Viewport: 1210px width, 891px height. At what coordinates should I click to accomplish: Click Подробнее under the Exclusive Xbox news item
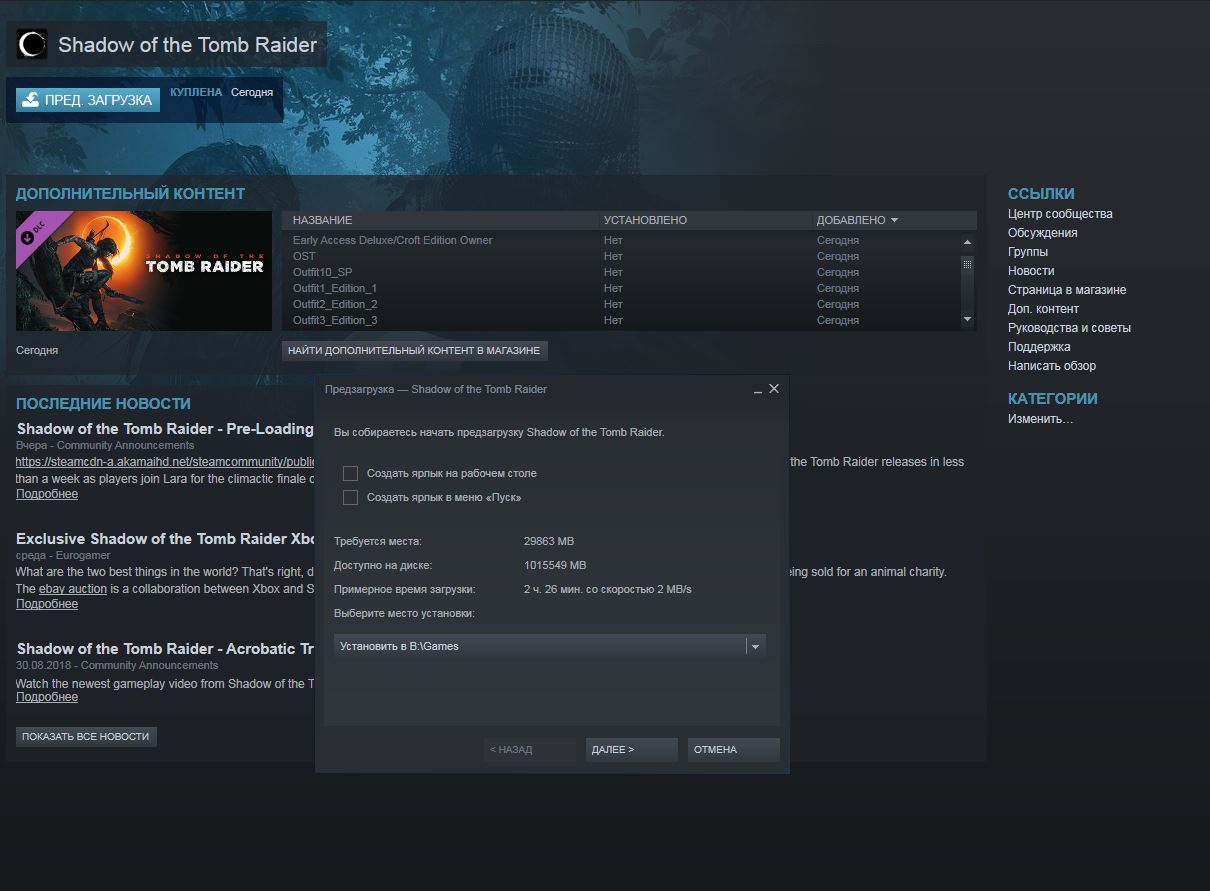47,604
